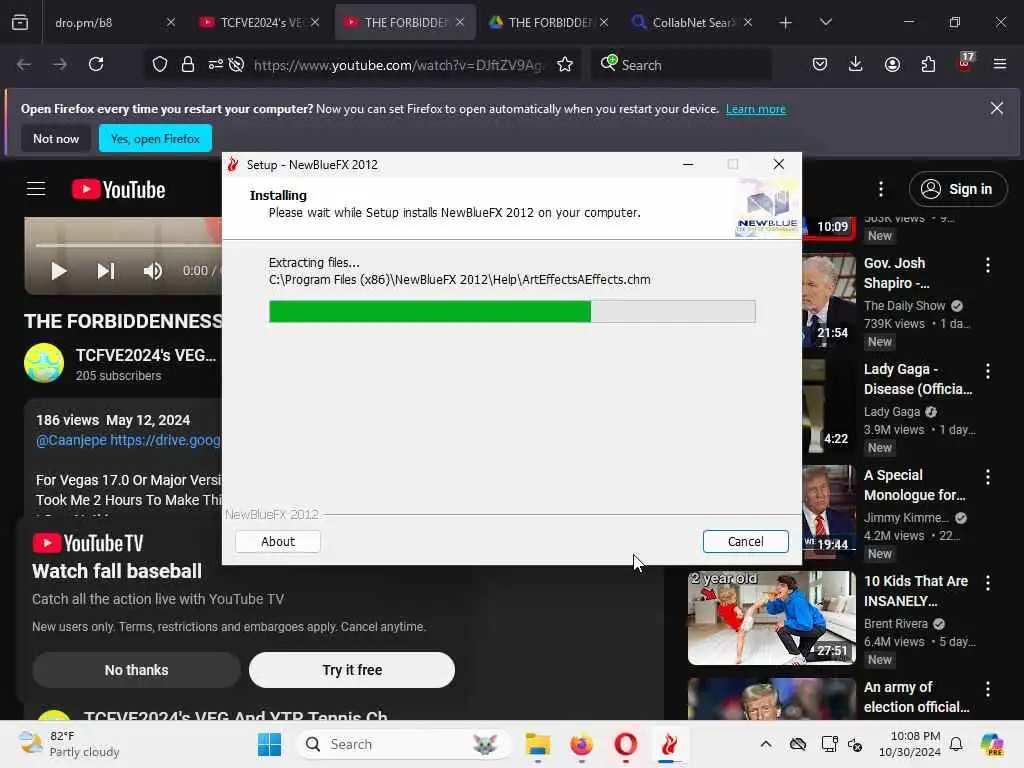
Task: Skip to the next video
Action: coord(106,270)
